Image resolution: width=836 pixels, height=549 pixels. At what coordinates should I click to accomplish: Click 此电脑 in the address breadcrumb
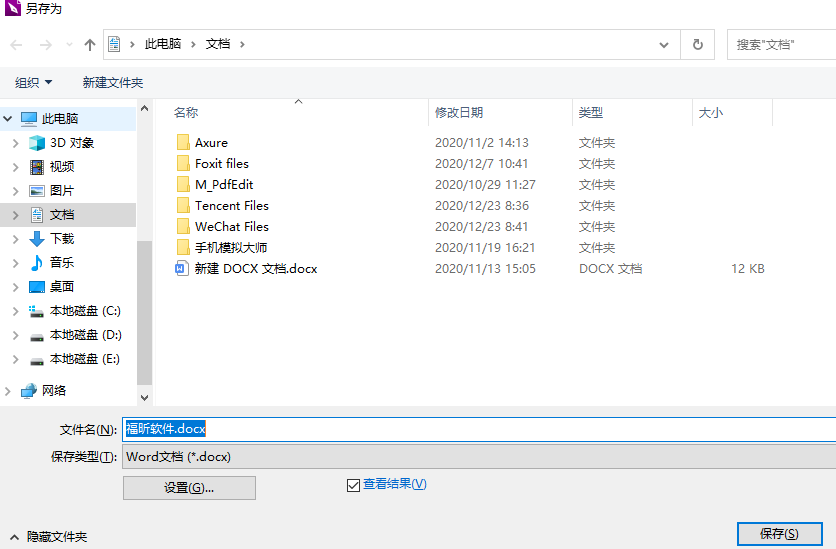click(x=163, y=44)
